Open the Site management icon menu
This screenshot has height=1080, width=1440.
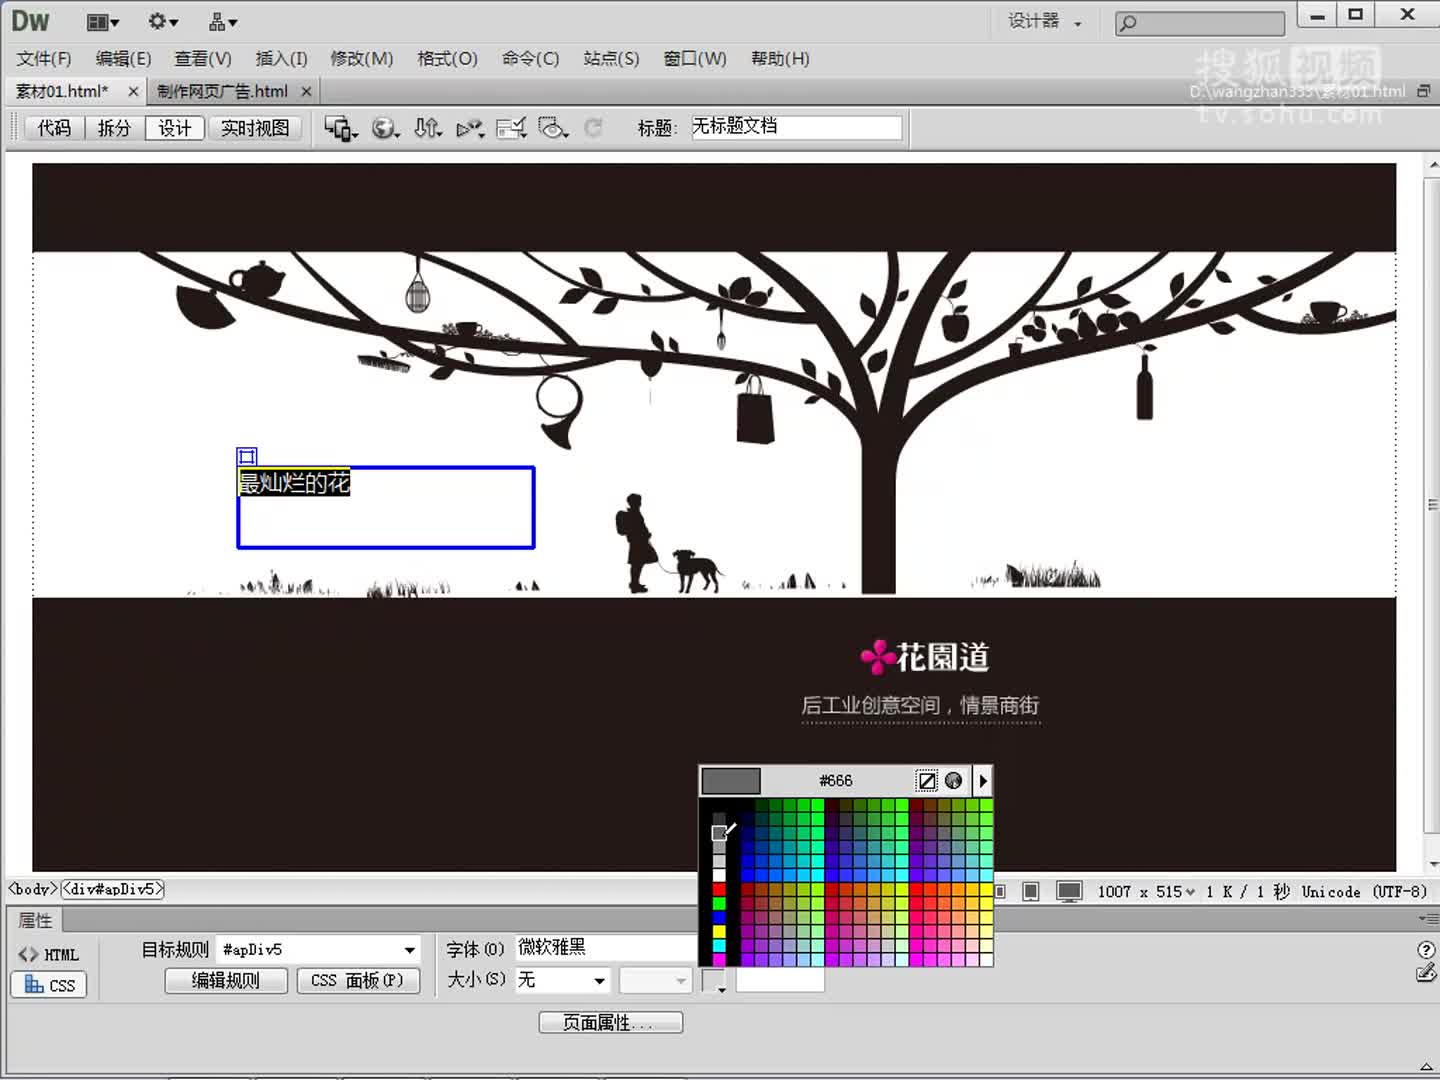point(222,22)
